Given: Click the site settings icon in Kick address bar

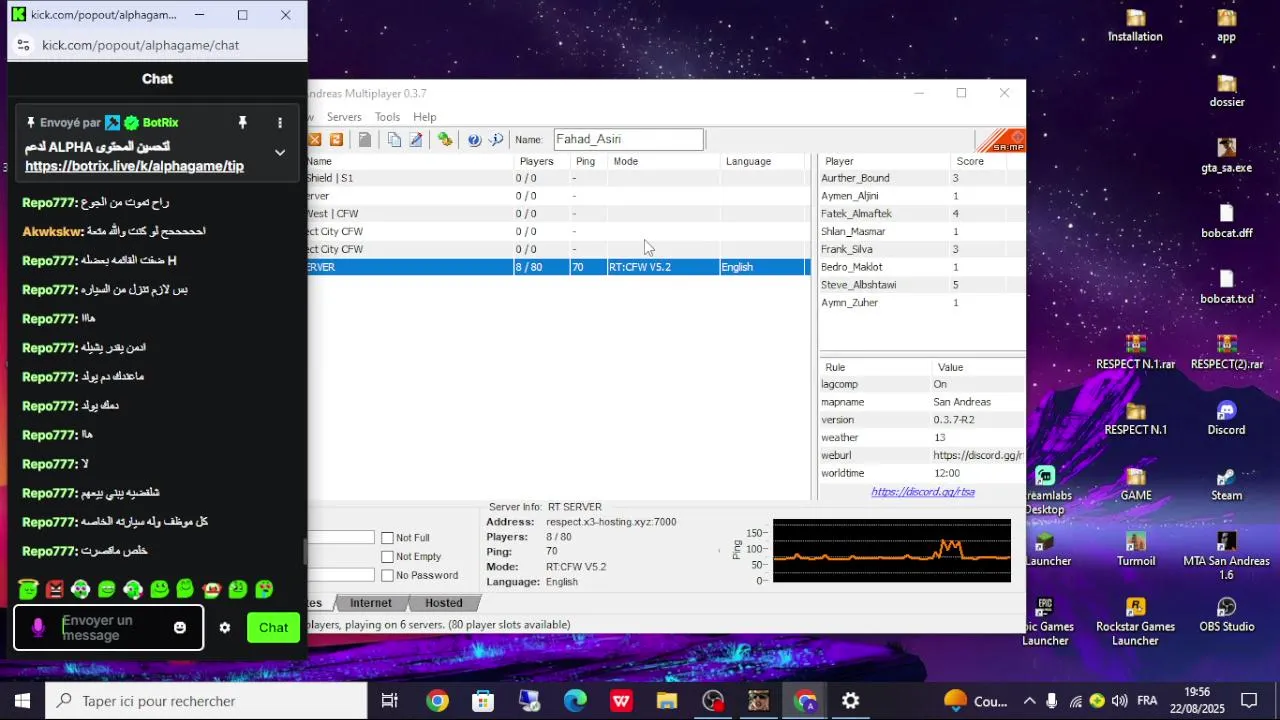Looking at the screenshot, I should [24, 45].
